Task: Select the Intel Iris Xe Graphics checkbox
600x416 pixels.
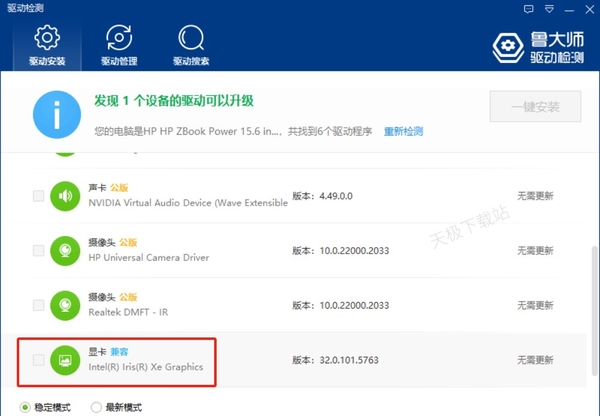Action: [39, 360]
